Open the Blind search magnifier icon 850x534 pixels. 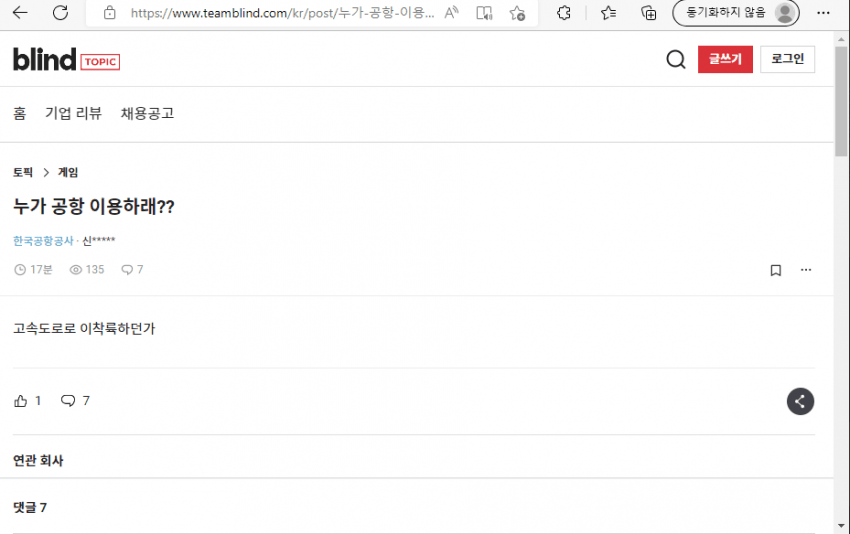pos(675,59)
